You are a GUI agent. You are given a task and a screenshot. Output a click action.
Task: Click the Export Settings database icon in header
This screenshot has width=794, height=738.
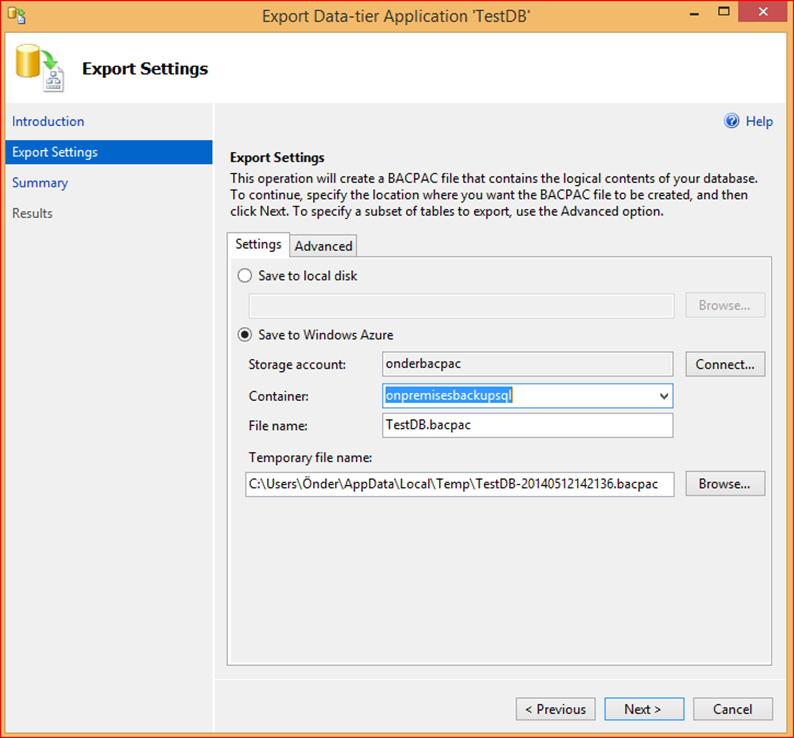tap(39, 68)
